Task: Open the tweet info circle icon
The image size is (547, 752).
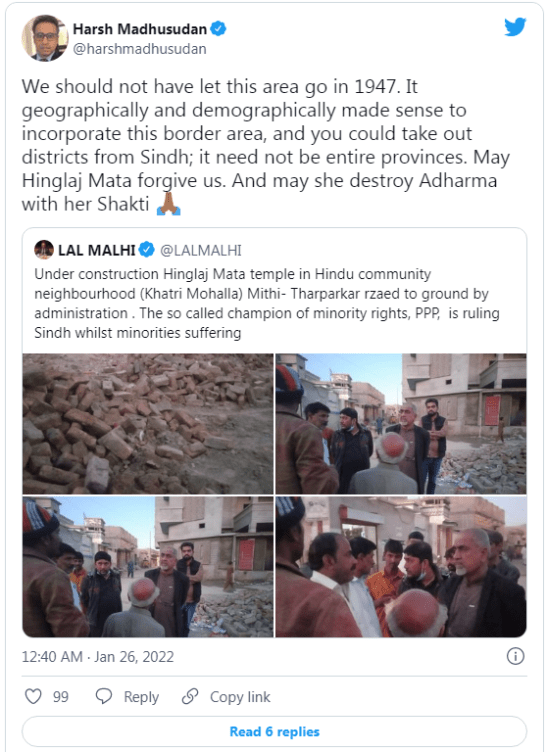Action: coord(515,656)
